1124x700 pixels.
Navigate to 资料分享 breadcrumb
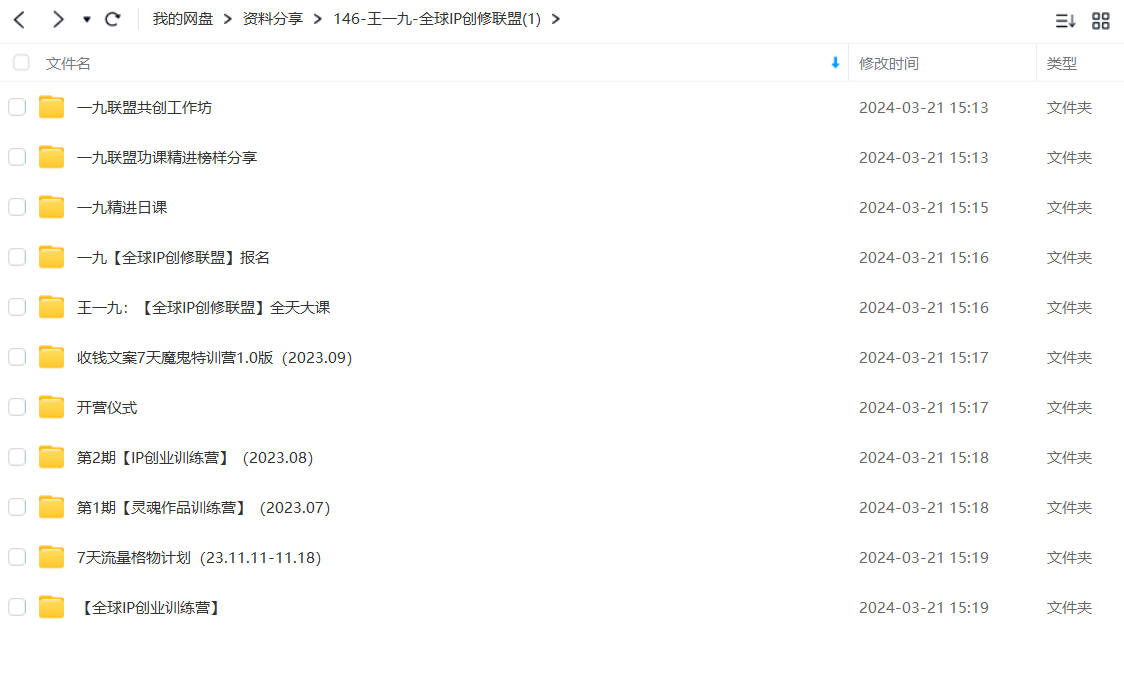(272, 19)
